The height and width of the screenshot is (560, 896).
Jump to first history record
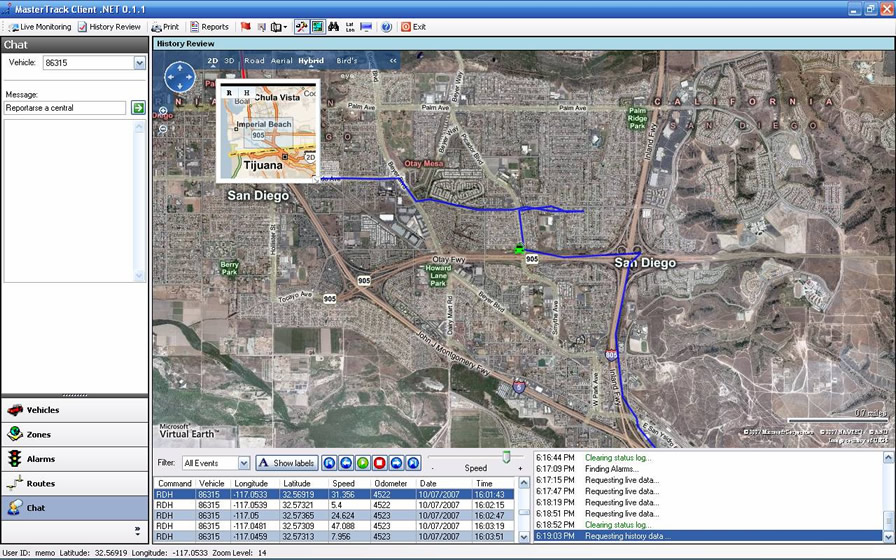329,463
